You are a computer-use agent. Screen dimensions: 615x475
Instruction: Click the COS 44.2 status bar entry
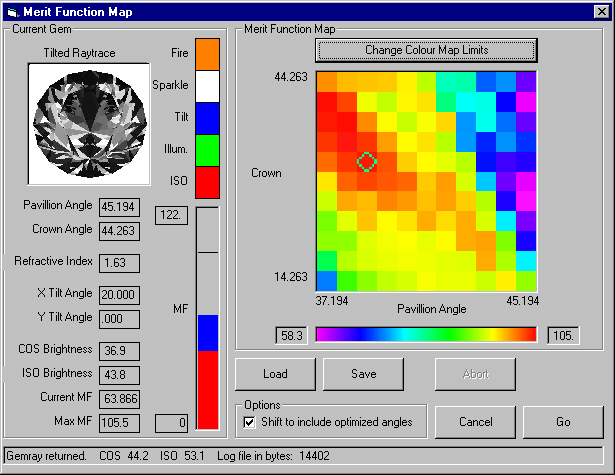[124, 456]
